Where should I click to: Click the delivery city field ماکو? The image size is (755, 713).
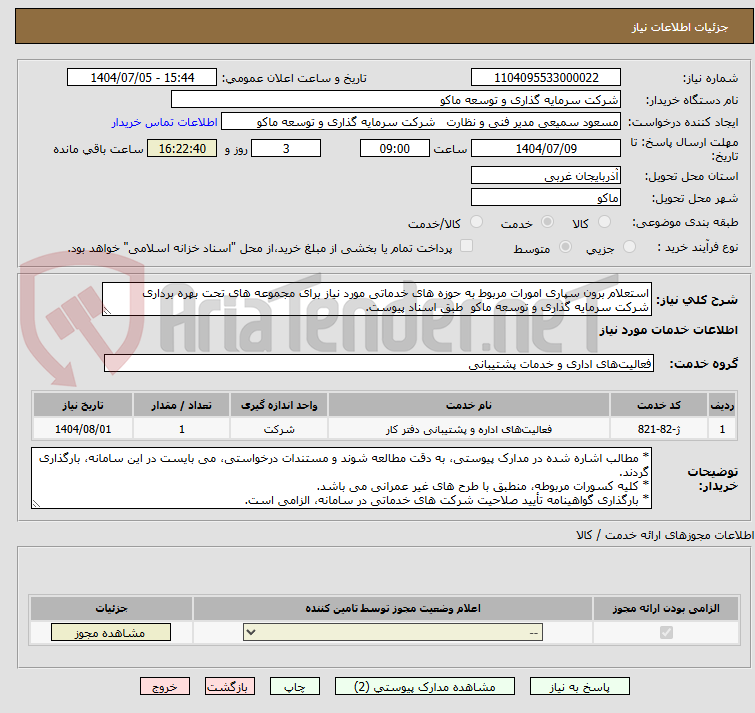point(546,197)
